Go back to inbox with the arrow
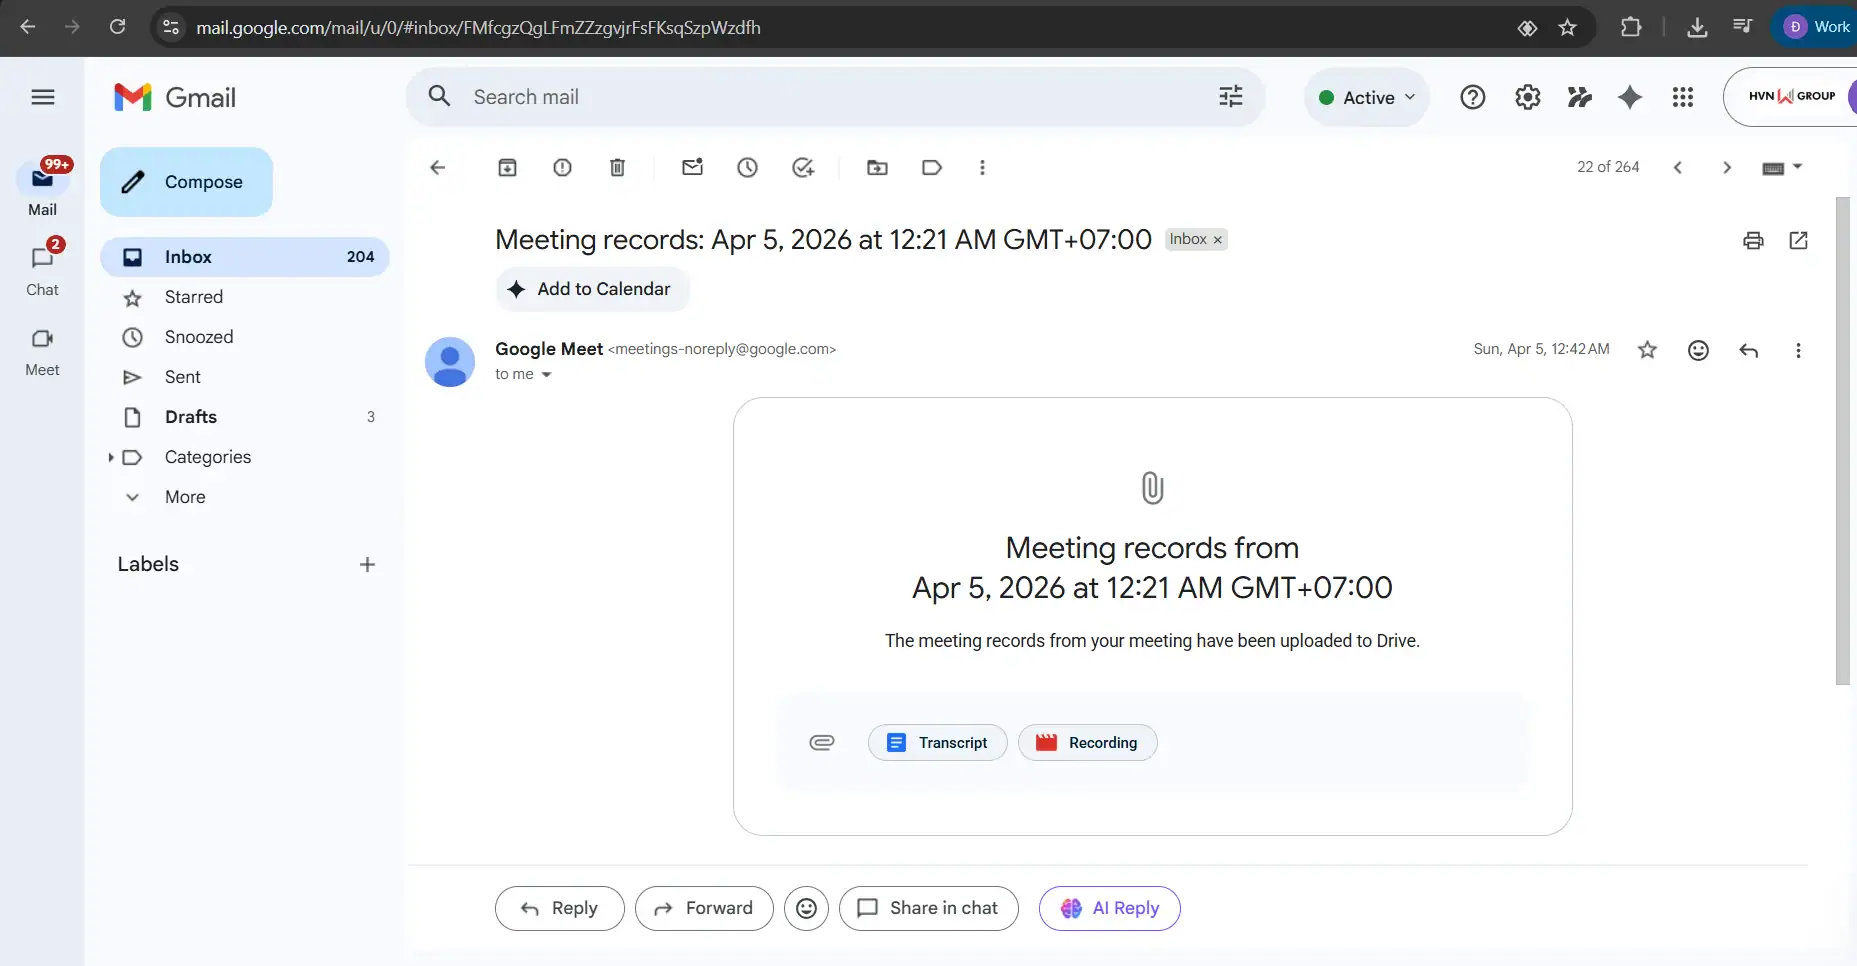 coord(437,168)
